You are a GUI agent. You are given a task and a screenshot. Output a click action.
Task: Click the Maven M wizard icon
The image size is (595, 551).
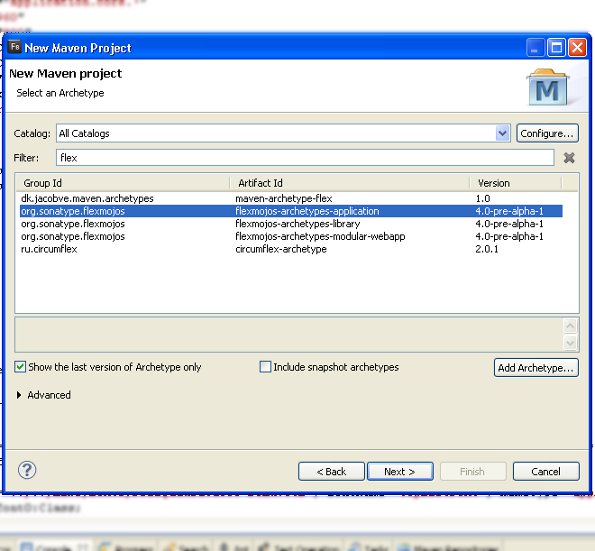[547, 88]
